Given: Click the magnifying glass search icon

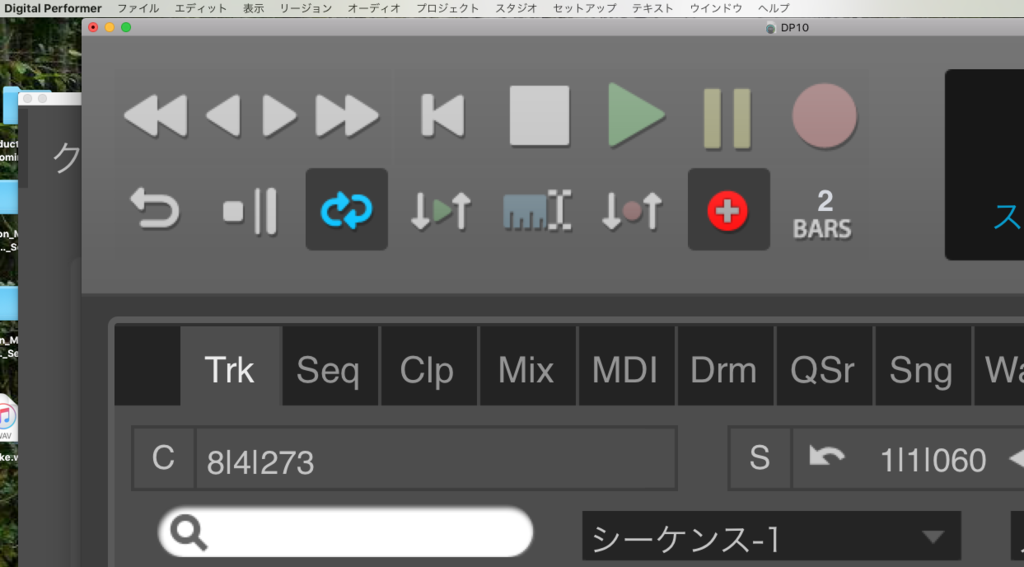Looking at the screenshot, I should [x=189, y=534].
